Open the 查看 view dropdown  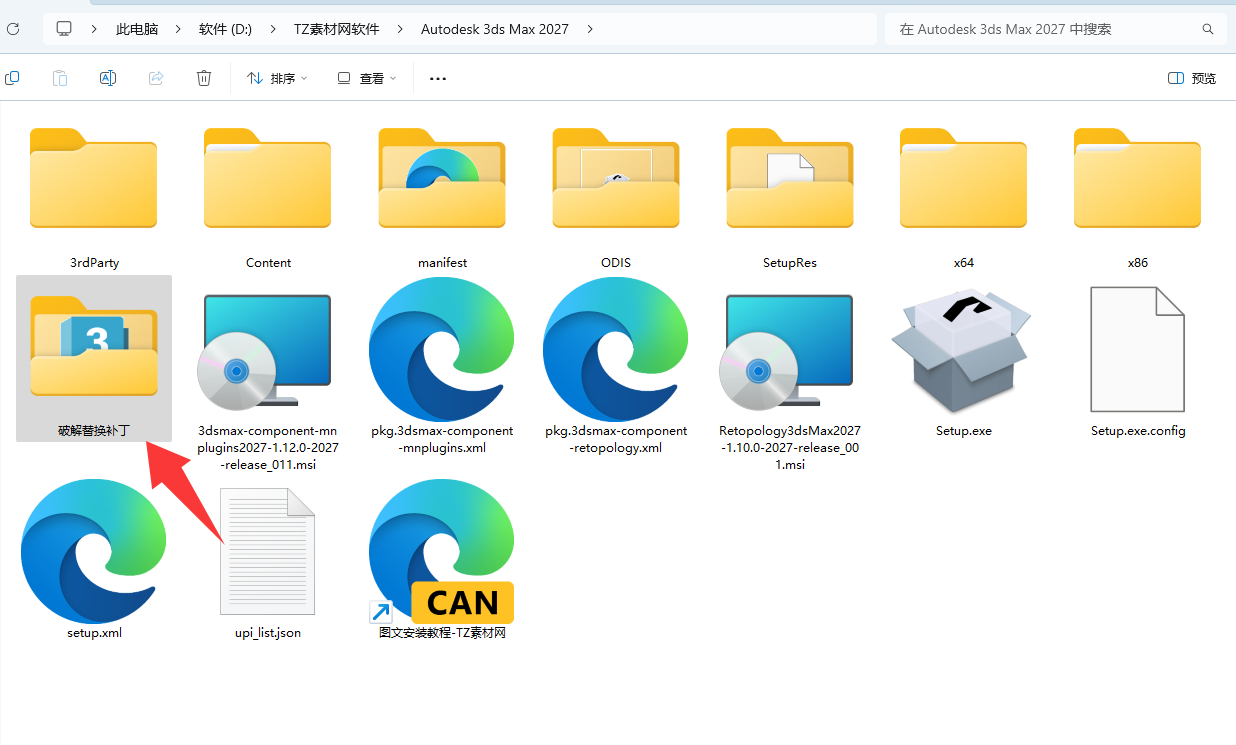coord(367,78)
